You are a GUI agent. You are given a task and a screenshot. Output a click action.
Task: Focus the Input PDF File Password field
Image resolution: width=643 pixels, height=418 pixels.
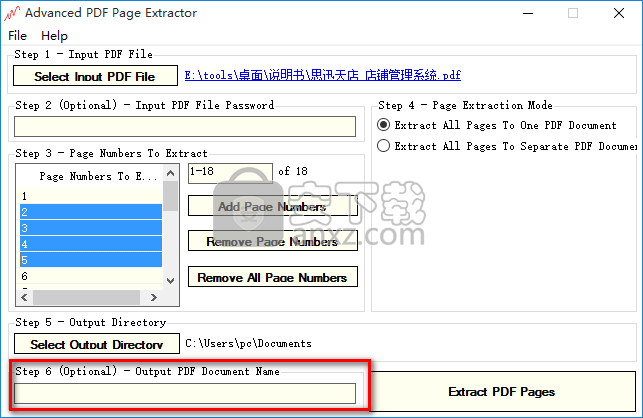click(x=185, y=126)
